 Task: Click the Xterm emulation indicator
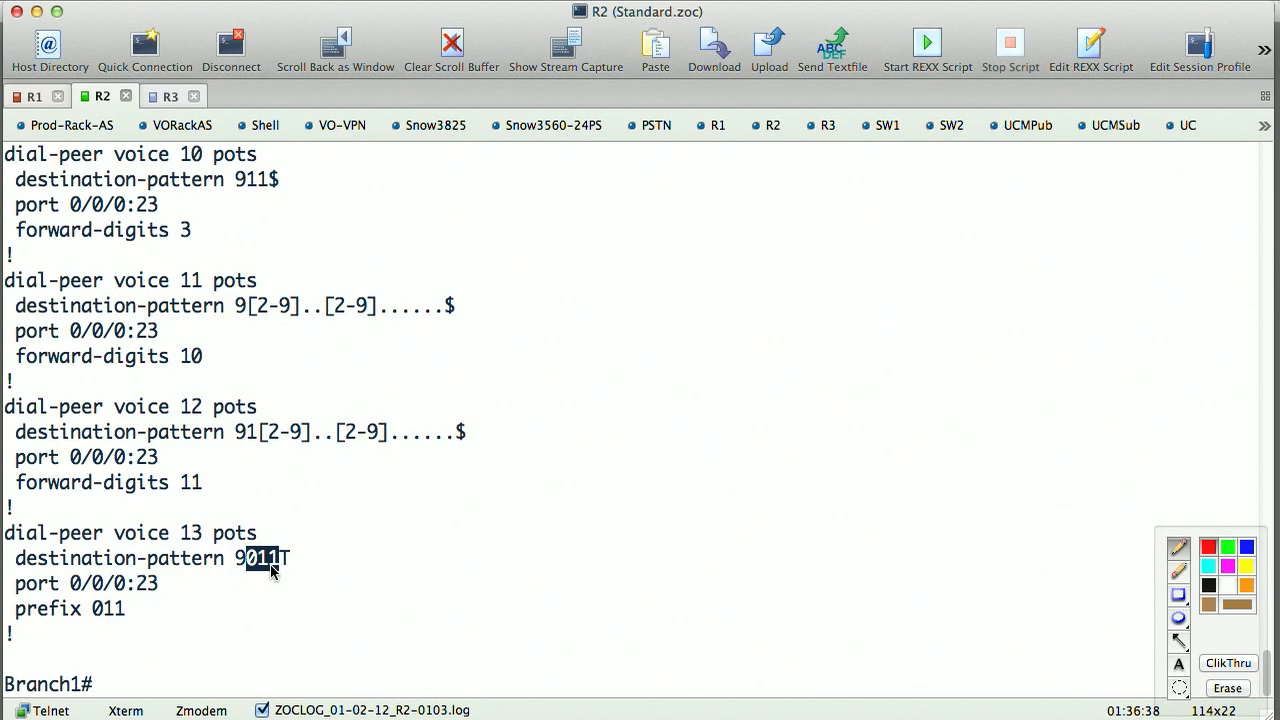[125, 711]
